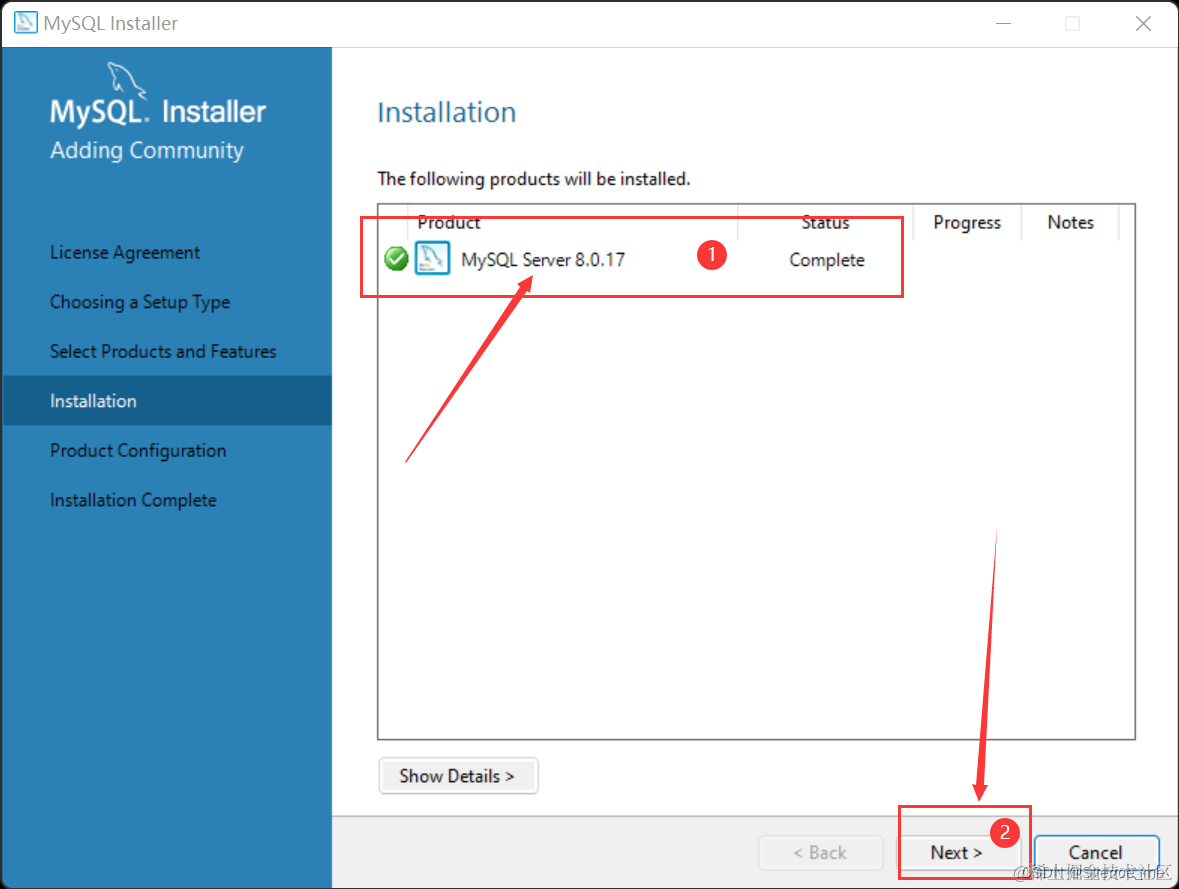Select the Installation step in sidebar
The height and width of the screenshot is (889, 1179).
click(x=167, y=401)
